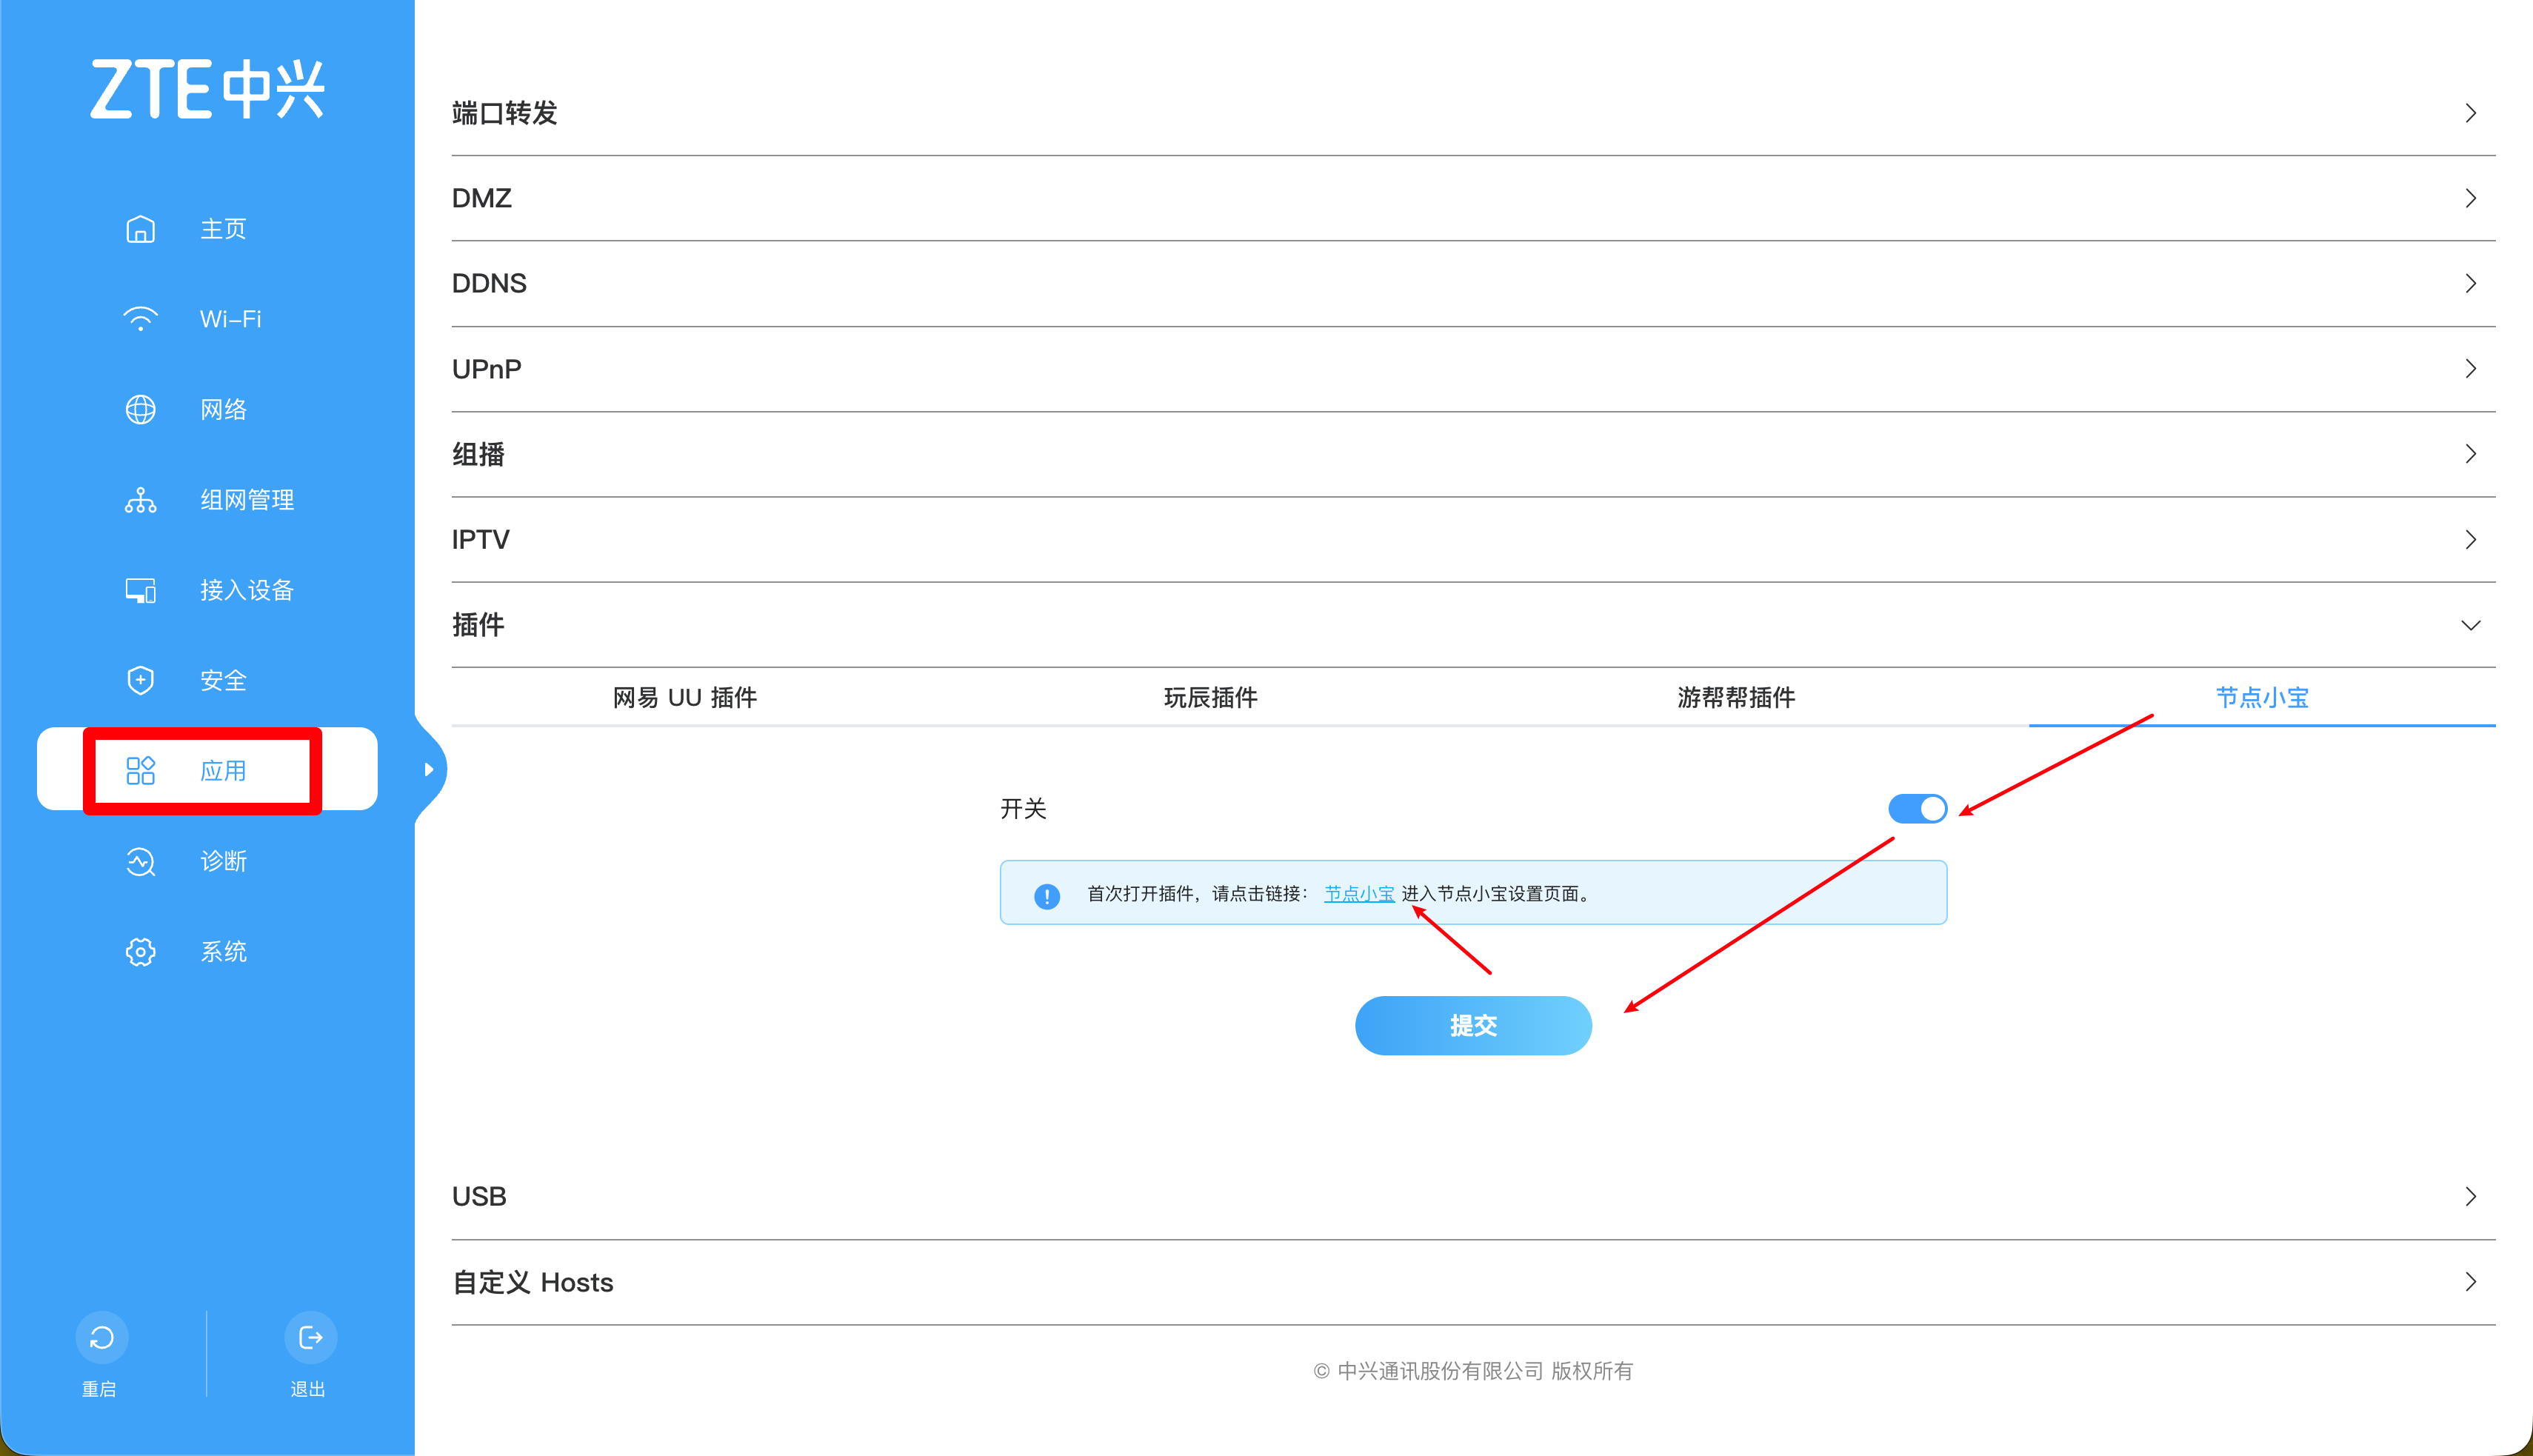2533x1456 pixels.
Task: Collapse the 插件 section
Action: pyautogui.click(x=2469, y=626)
